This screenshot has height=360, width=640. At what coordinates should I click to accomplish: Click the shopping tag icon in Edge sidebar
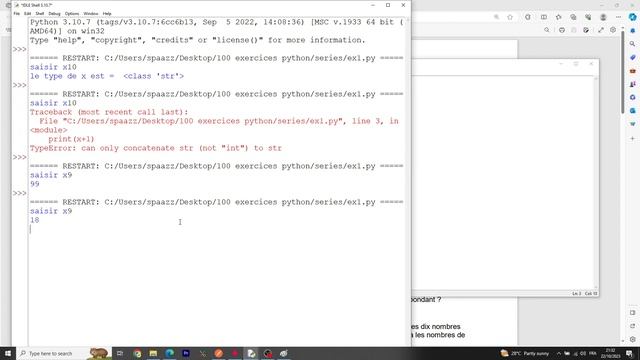coord(633,58)
